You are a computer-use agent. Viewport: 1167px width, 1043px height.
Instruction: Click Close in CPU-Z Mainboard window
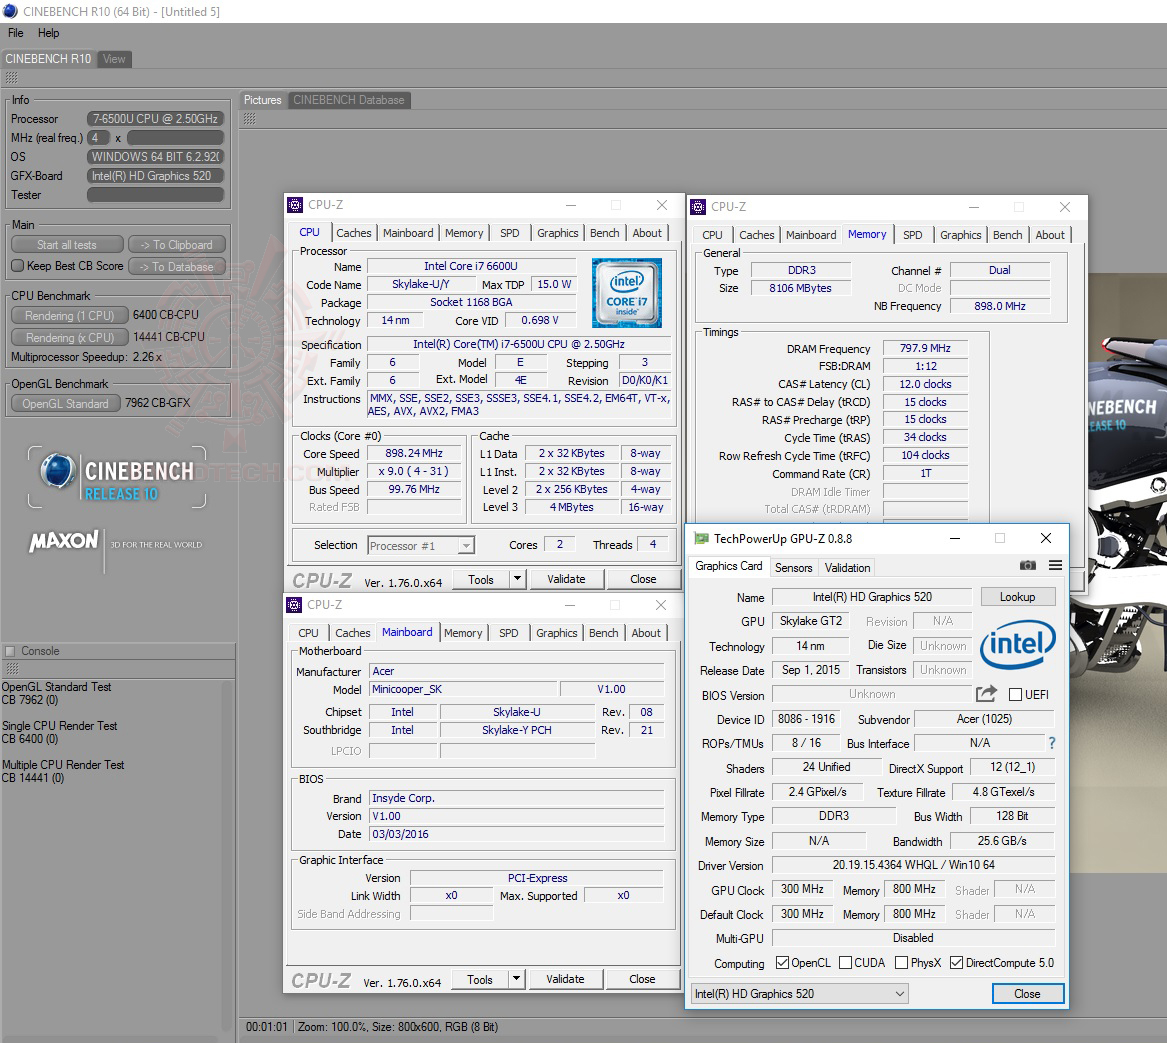[x=642, y=979]
